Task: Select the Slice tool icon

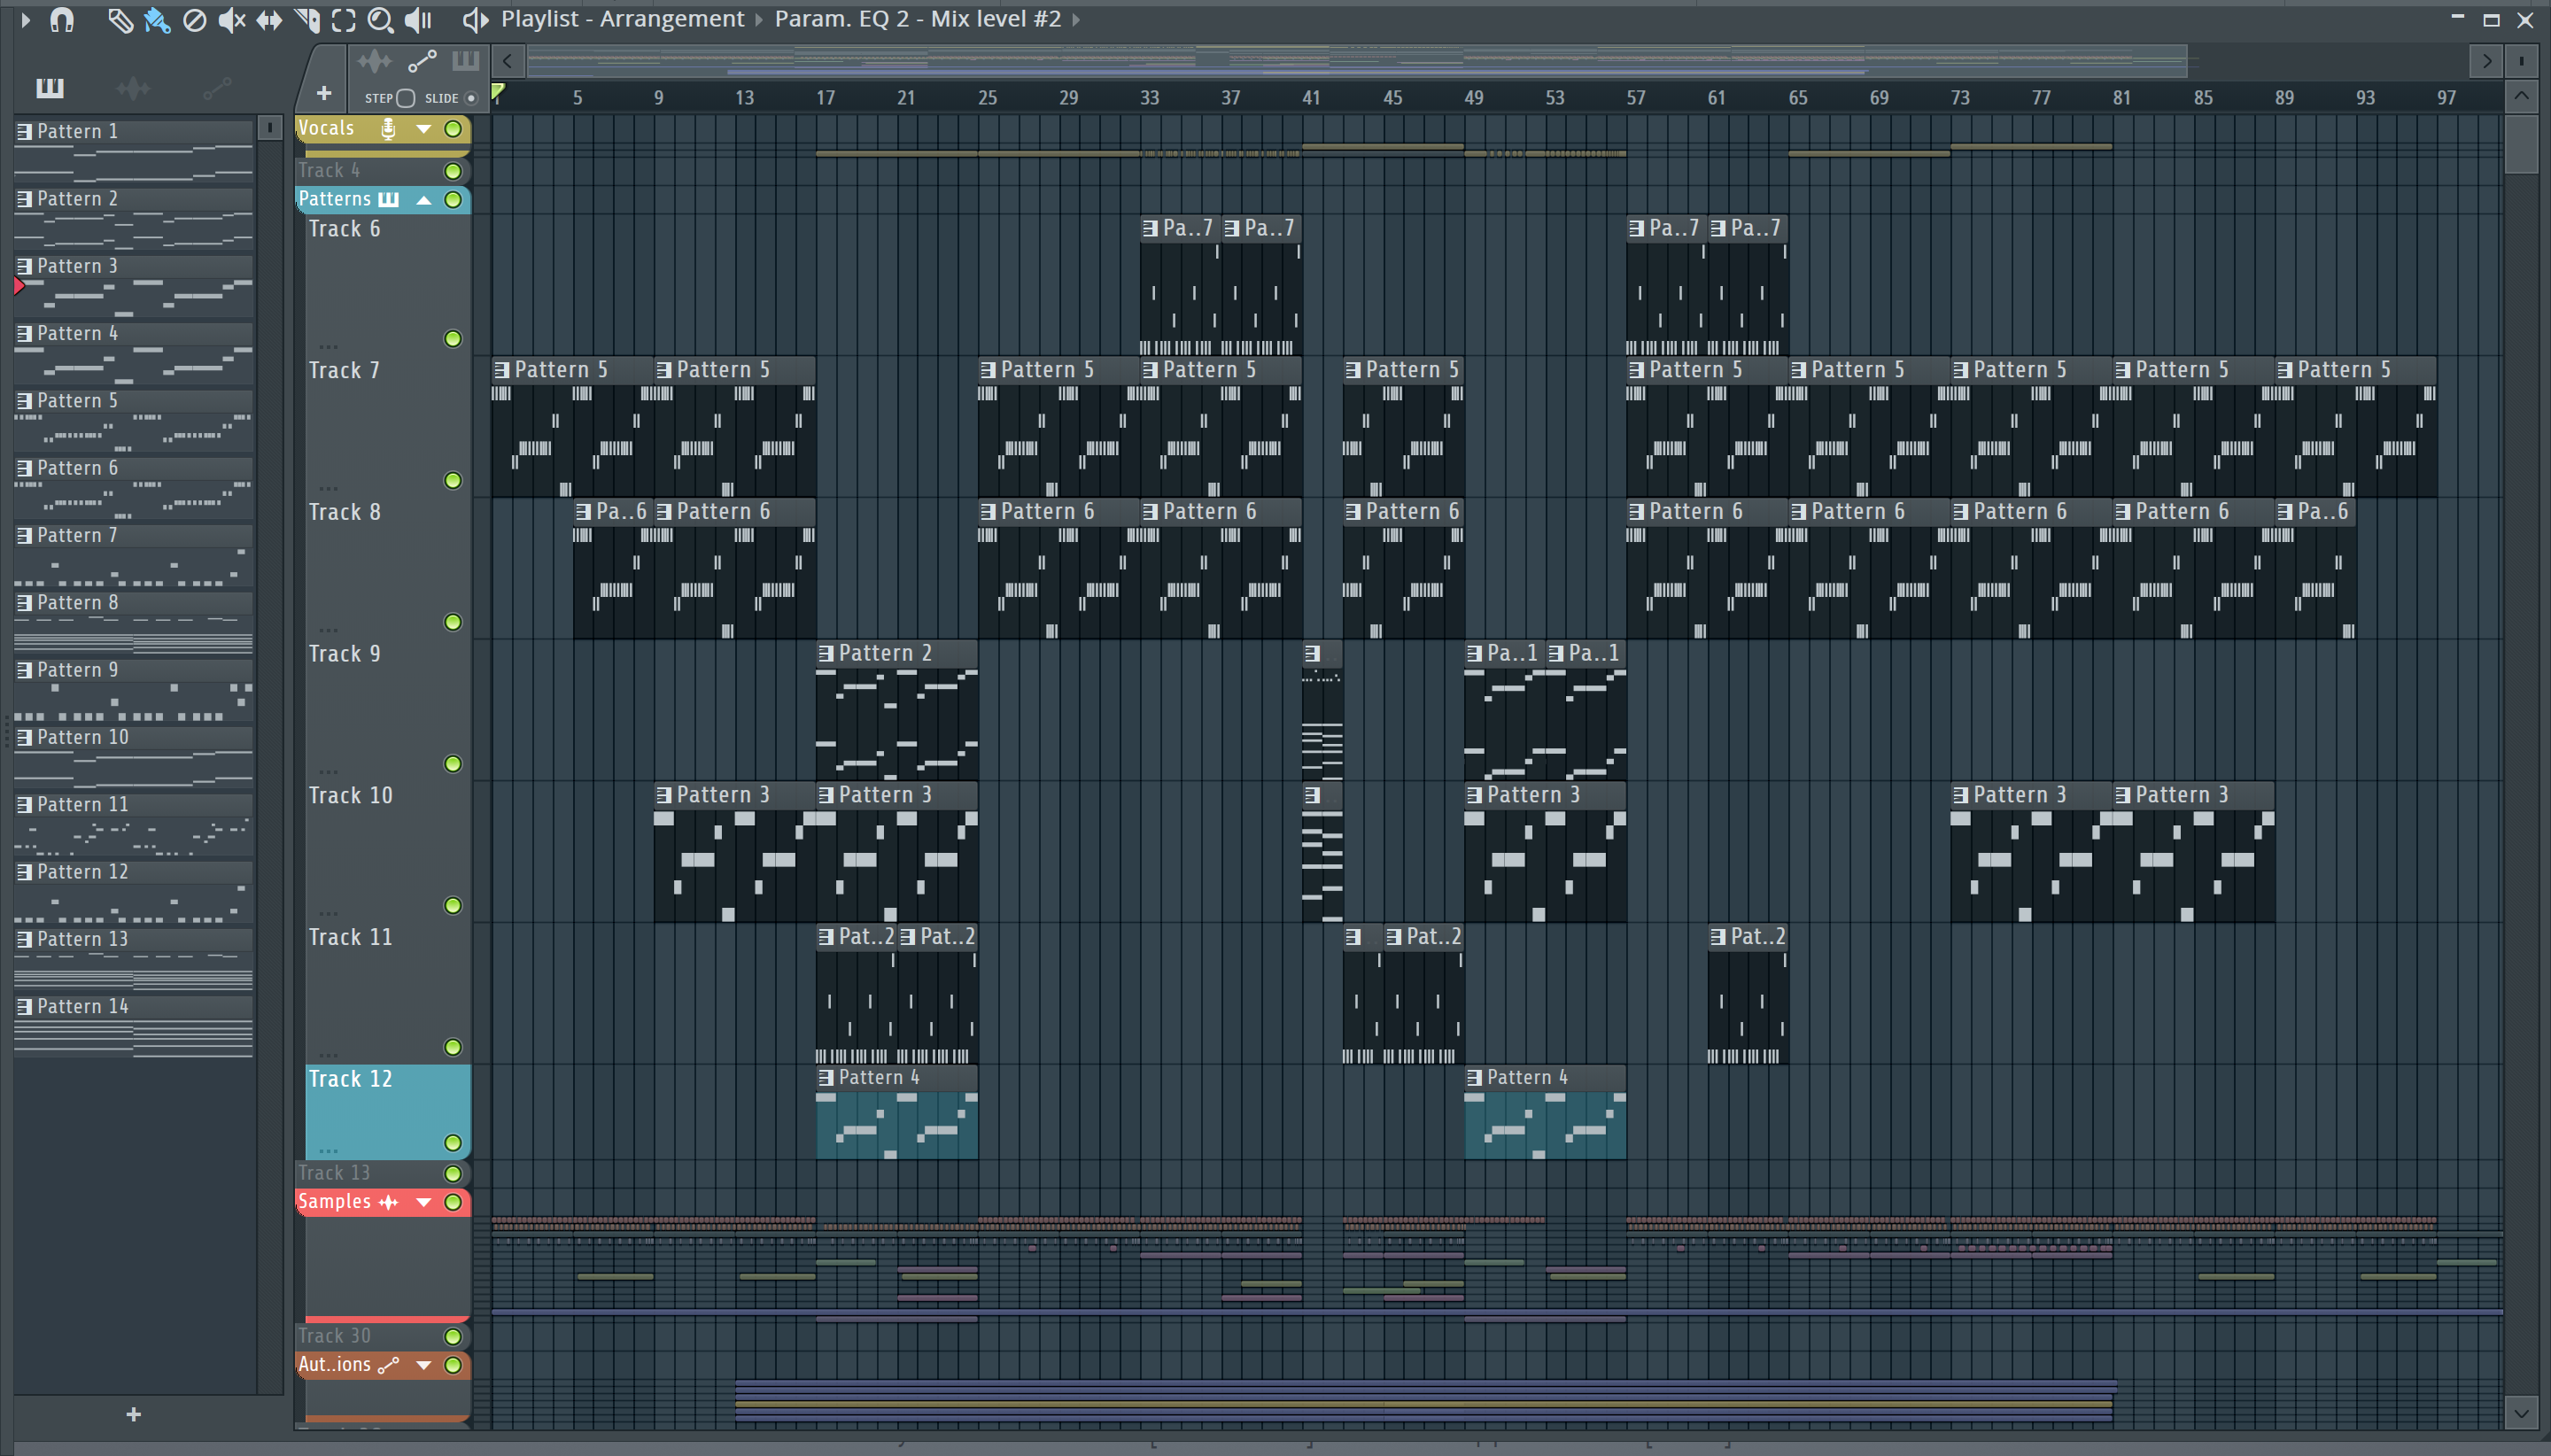Action: tap(307, 20)
